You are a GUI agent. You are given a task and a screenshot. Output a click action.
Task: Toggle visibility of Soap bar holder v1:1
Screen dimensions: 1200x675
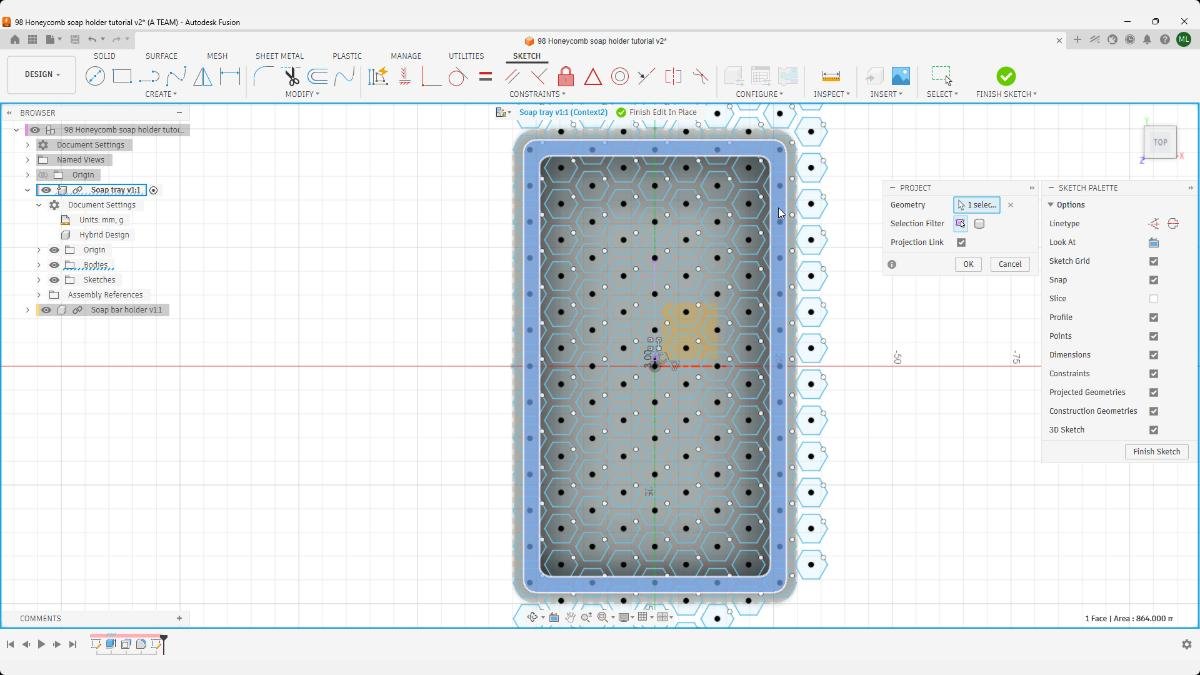46,310
